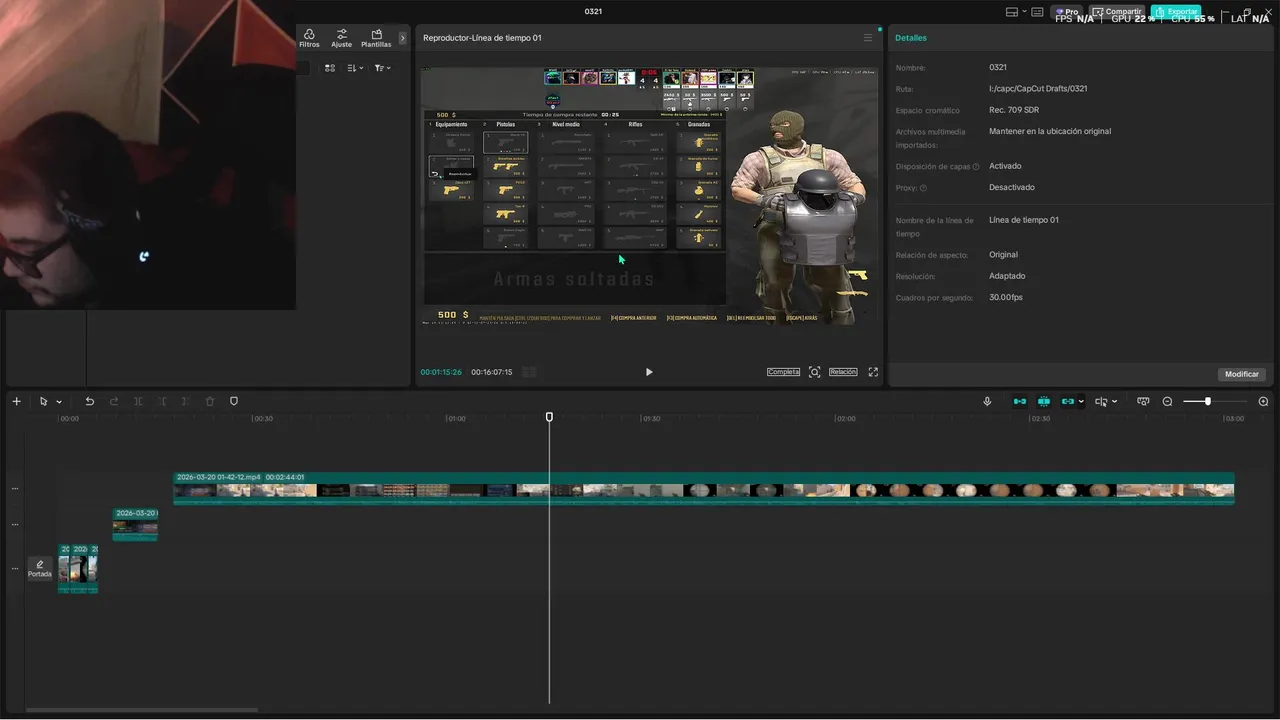Open the filter dropdown in media panel

pyautogui.click(x=382, y=68)
